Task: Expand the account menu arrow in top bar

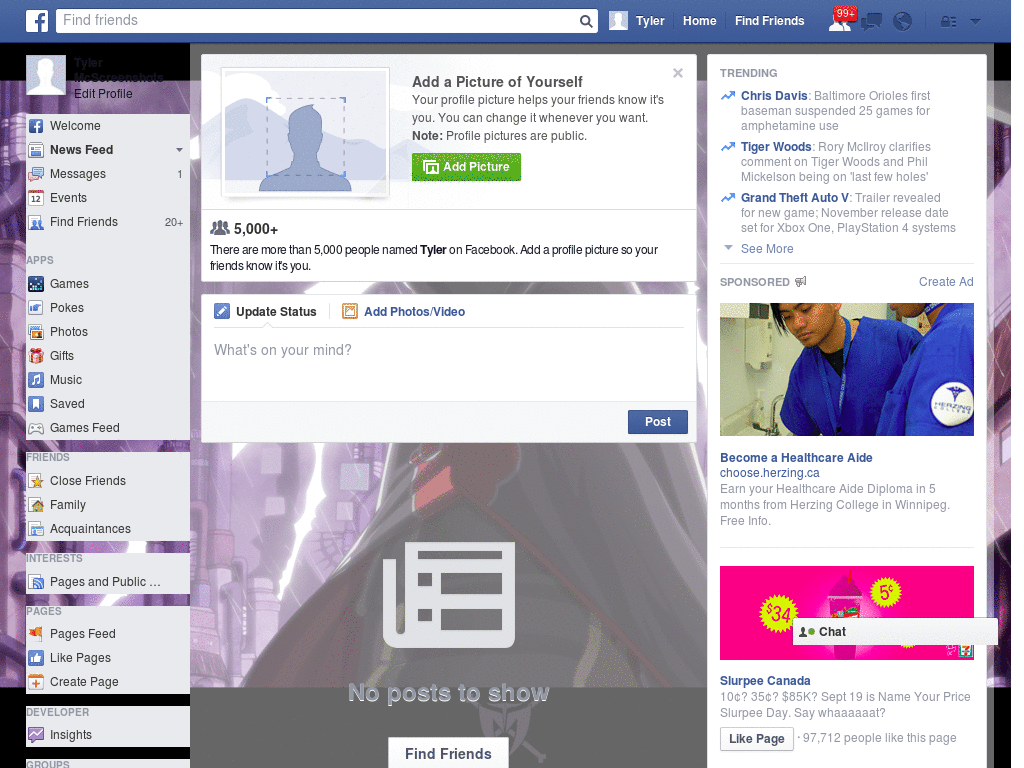Action: point(975,22)
